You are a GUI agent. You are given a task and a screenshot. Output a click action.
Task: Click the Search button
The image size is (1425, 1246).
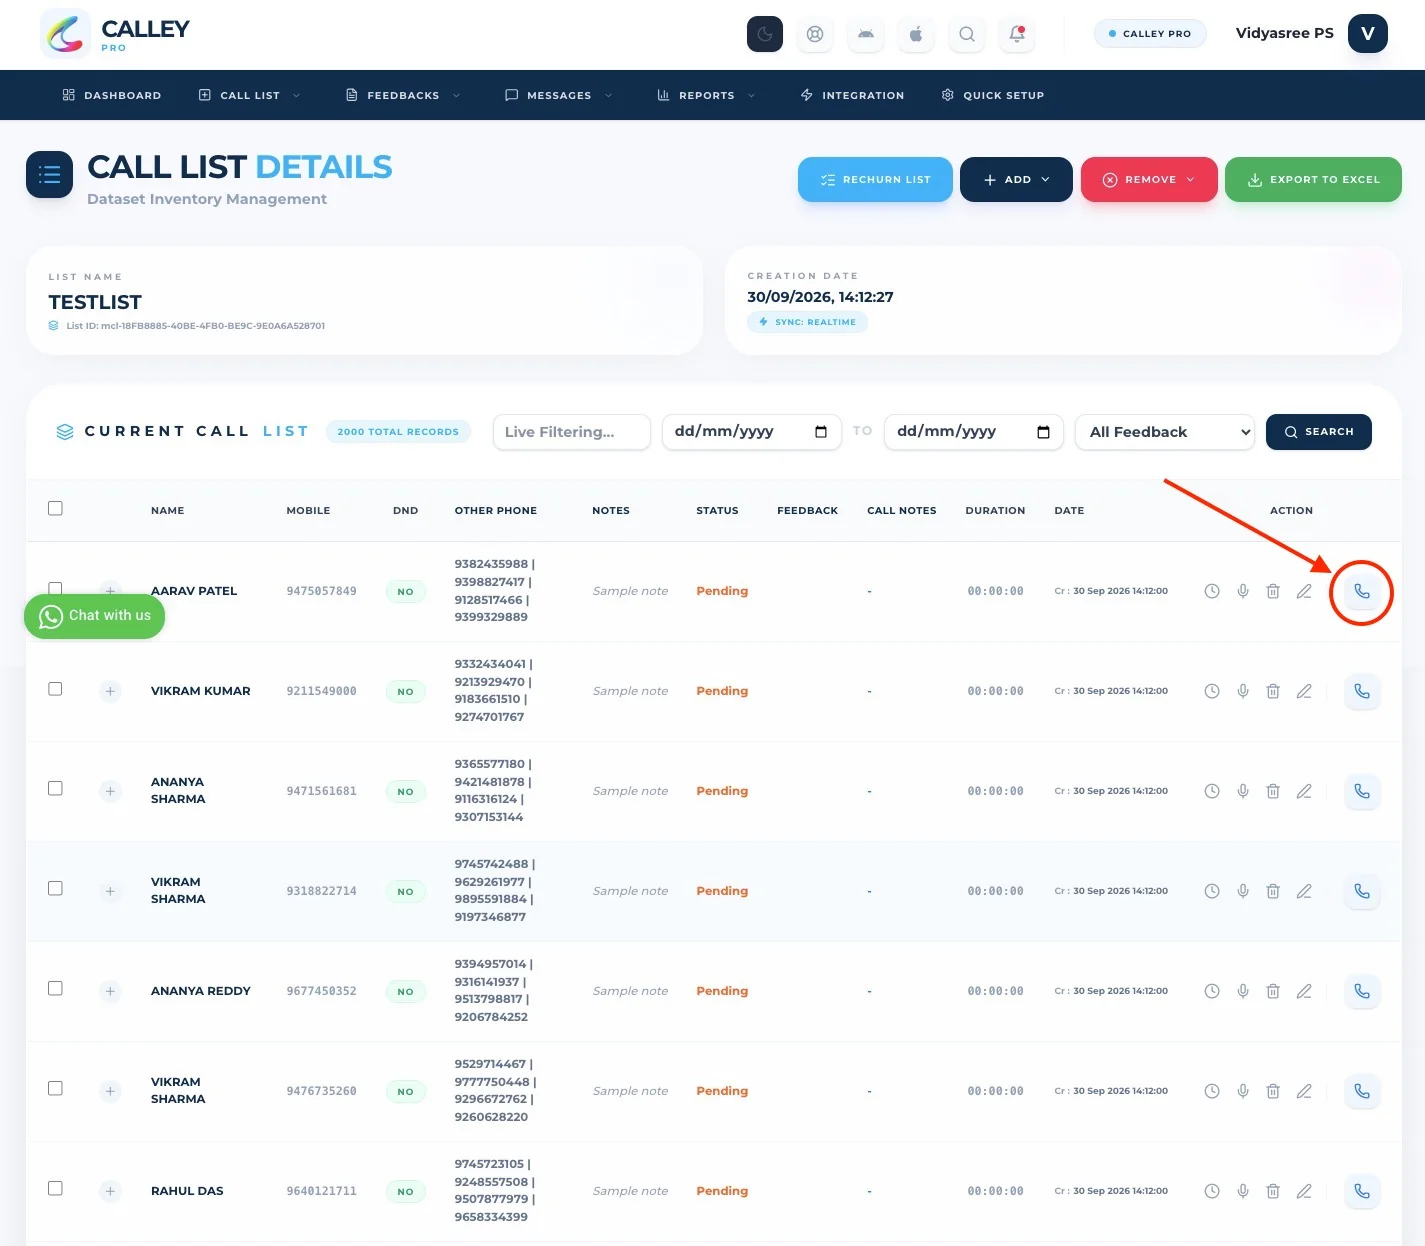click(1319, 432)
